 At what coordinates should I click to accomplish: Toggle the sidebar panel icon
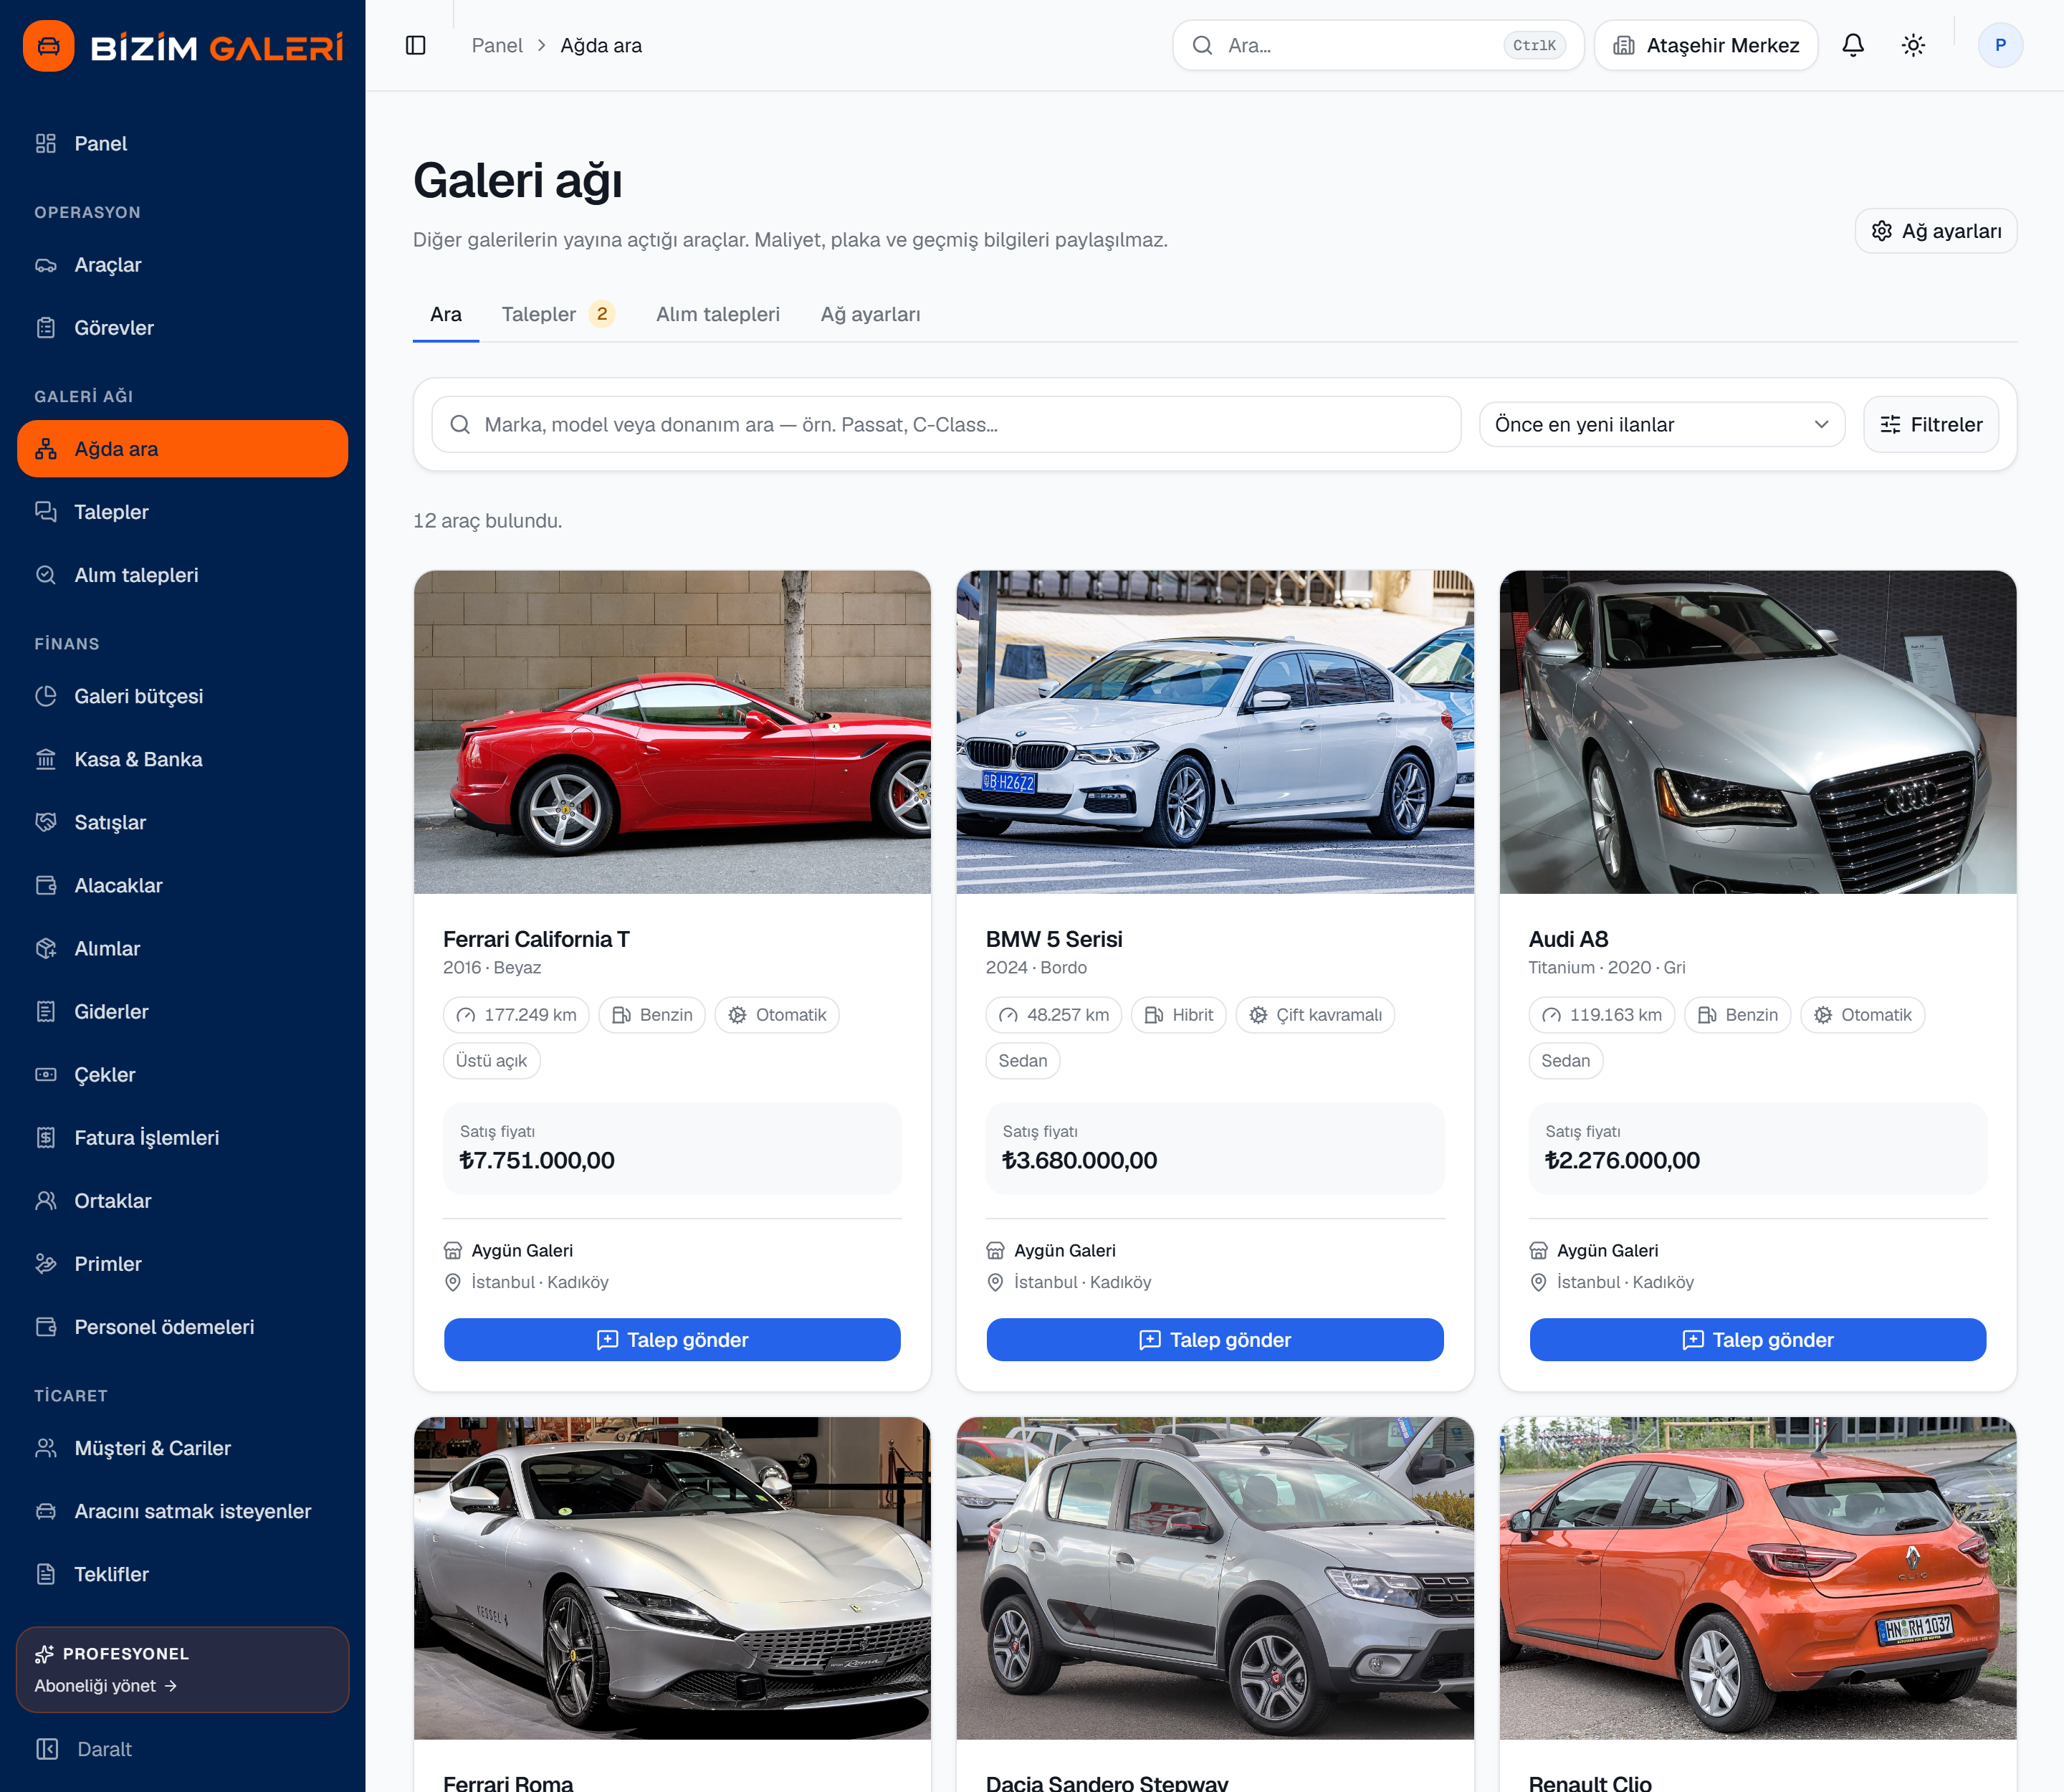pos(416,45)
